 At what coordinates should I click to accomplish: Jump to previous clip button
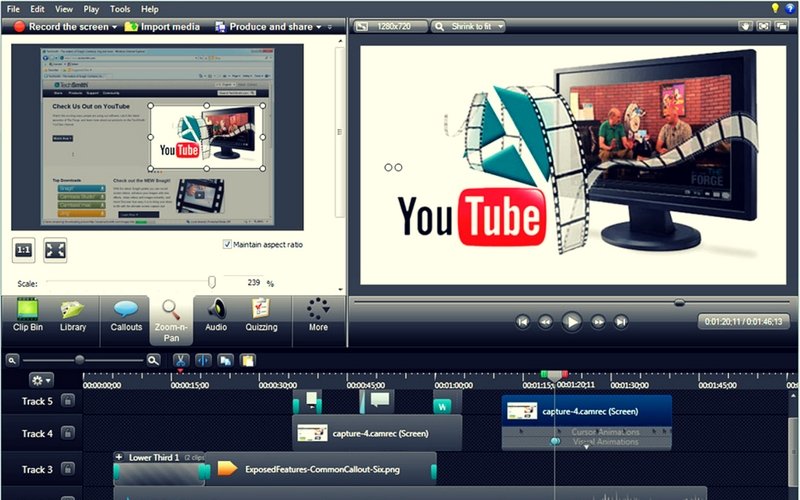click(x=522, y=322)
